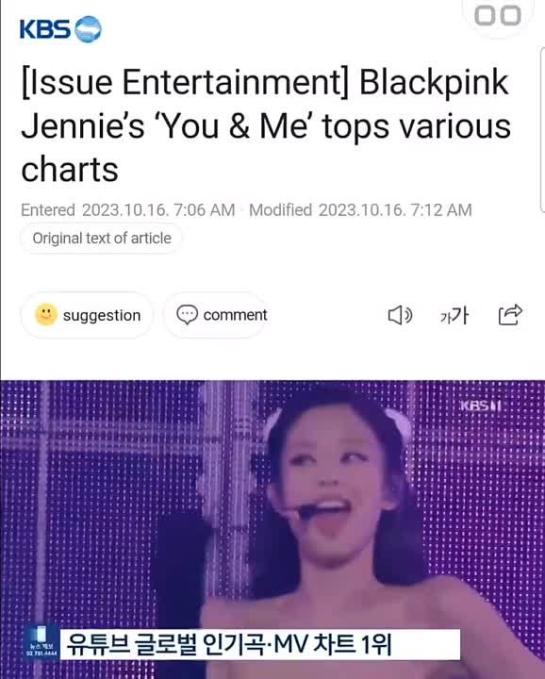Click the yellow smiley suggestion emoji
The image size is (545, 679).
(x=46, y=315)
